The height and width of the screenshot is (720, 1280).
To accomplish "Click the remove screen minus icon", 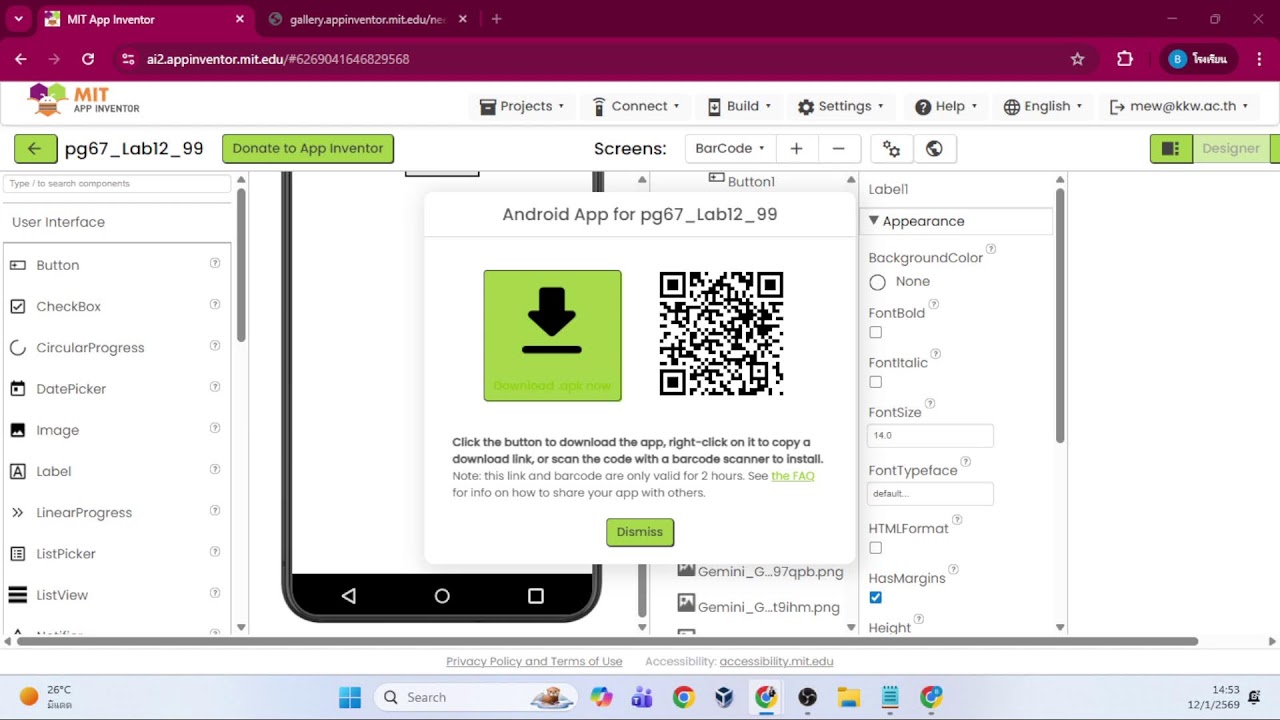I will click(x=838, y=149).
